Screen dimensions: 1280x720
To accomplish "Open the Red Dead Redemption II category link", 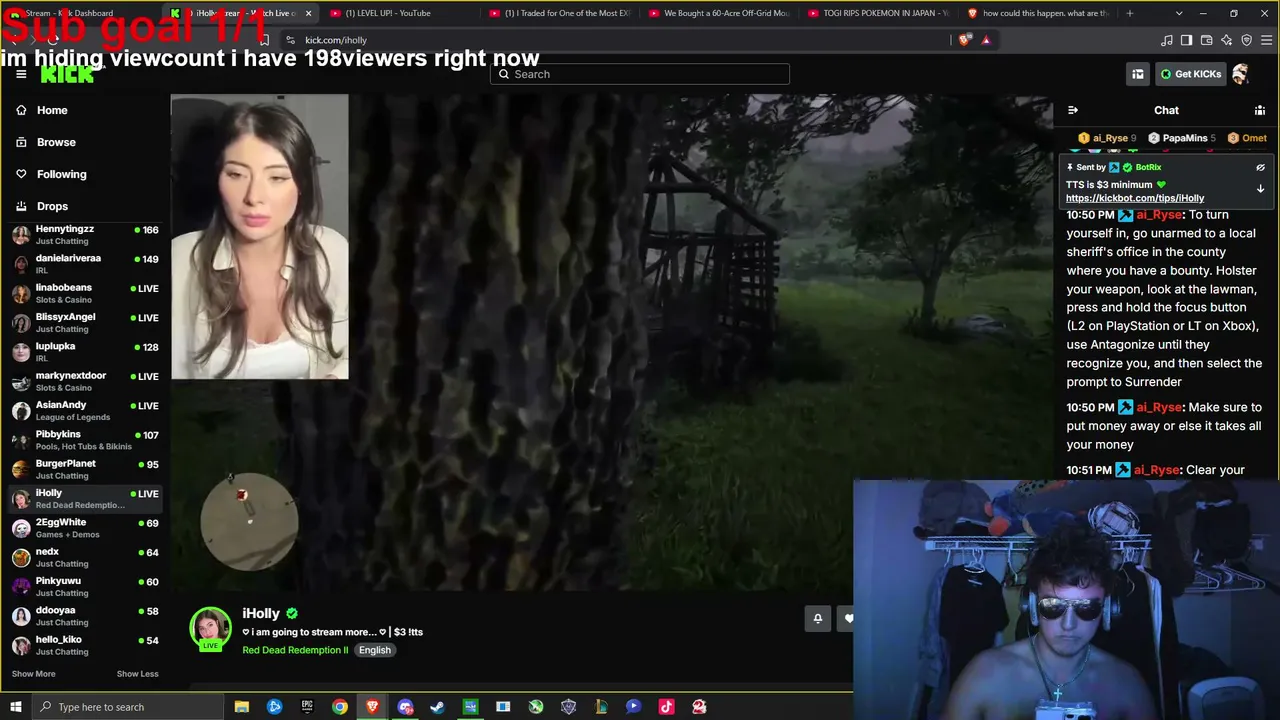I will point(295,650).
